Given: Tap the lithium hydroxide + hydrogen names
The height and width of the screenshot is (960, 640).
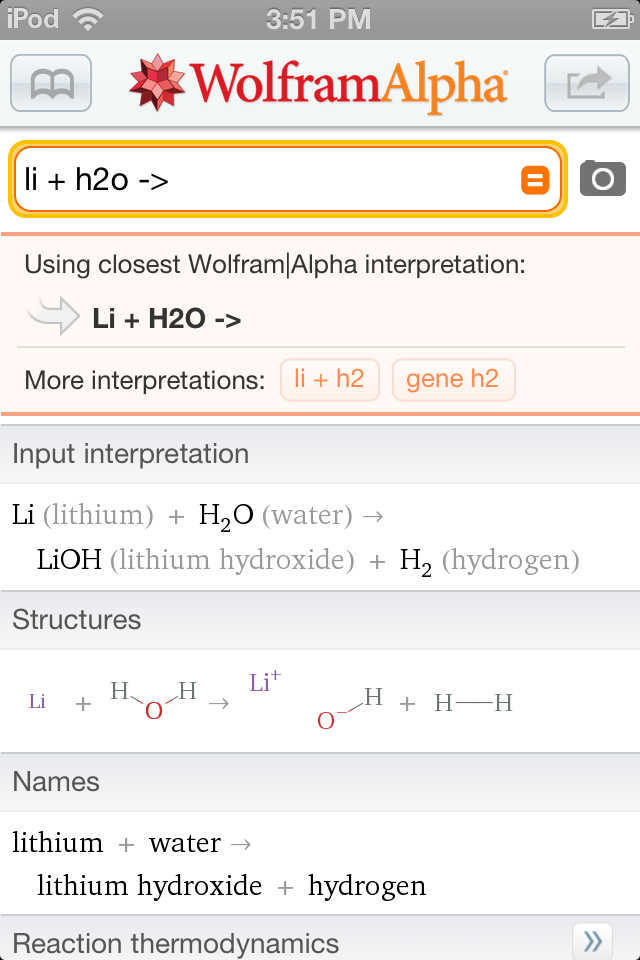Looking at the screenshot, I should tap(232, 885).
